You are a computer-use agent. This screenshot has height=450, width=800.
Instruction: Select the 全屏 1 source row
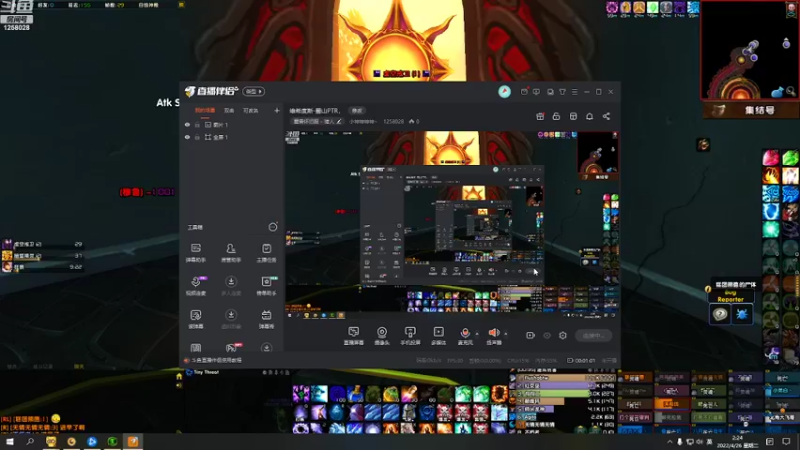click(x=231, y=137)
